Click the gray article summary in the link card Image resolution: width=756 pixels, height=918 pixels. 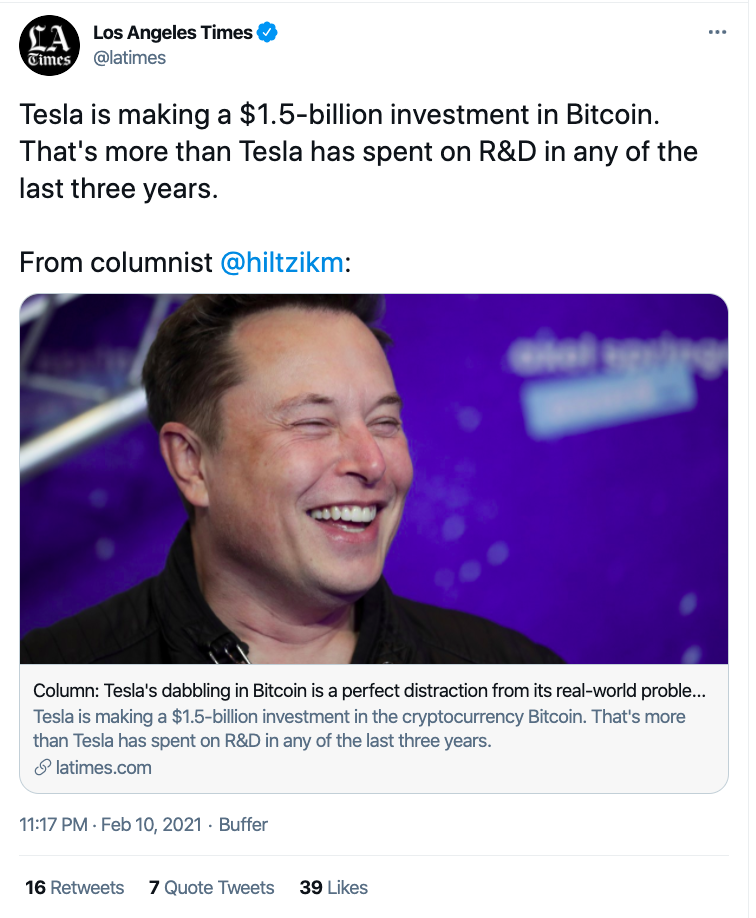click(x=359, y=729)
